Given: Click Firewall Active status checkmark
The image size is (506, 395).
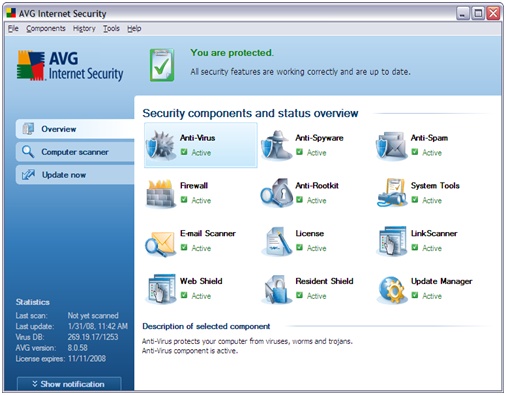Looking at the screenshot, I should pos(184,200).
